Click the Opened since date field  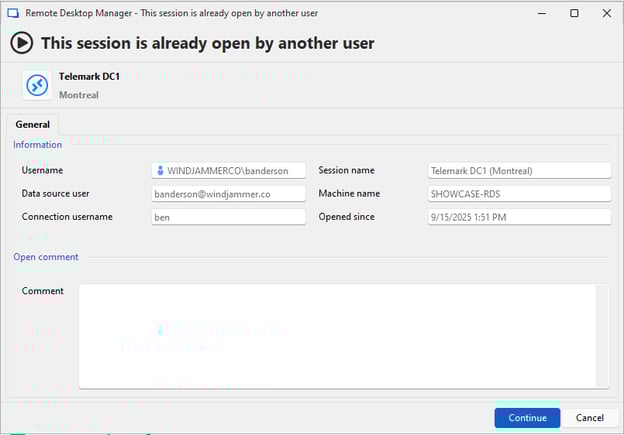tap(518, 217)
